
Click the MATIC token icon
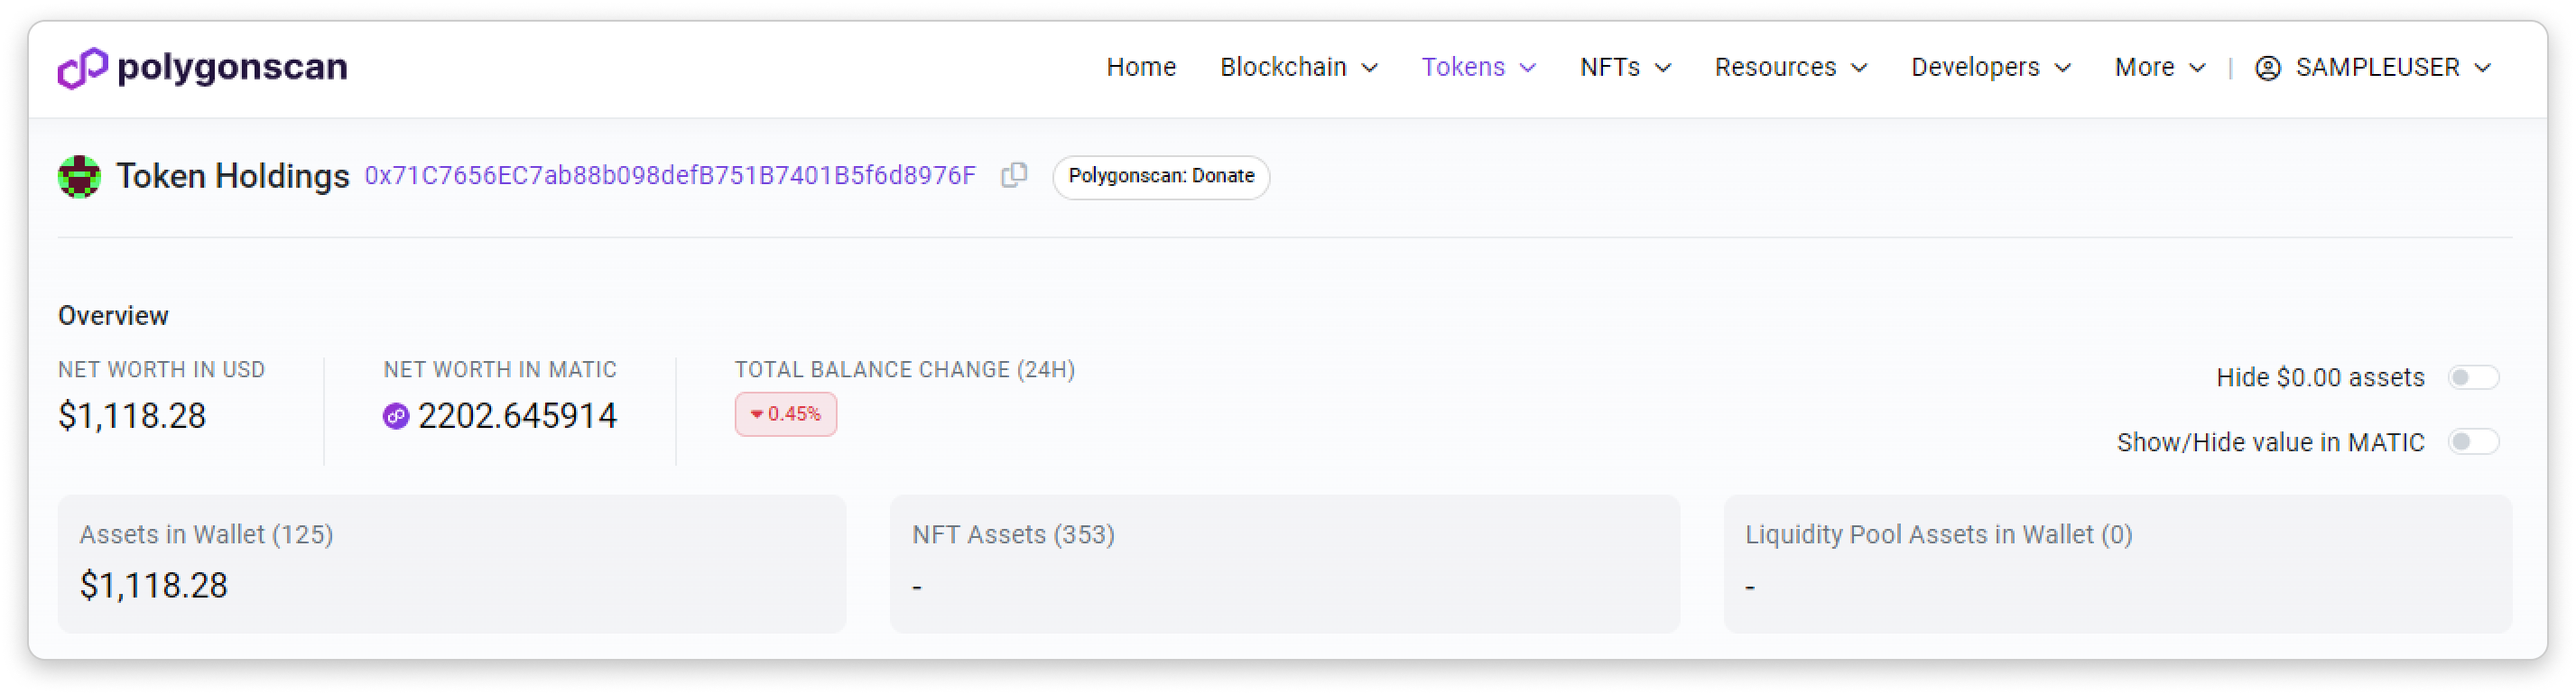[x=396, y=416]
